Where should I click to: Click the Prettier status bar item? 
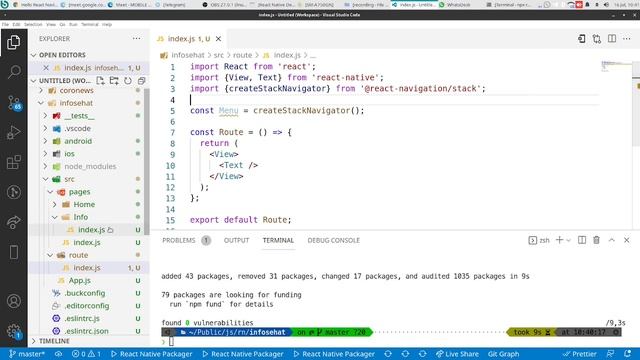580,354
